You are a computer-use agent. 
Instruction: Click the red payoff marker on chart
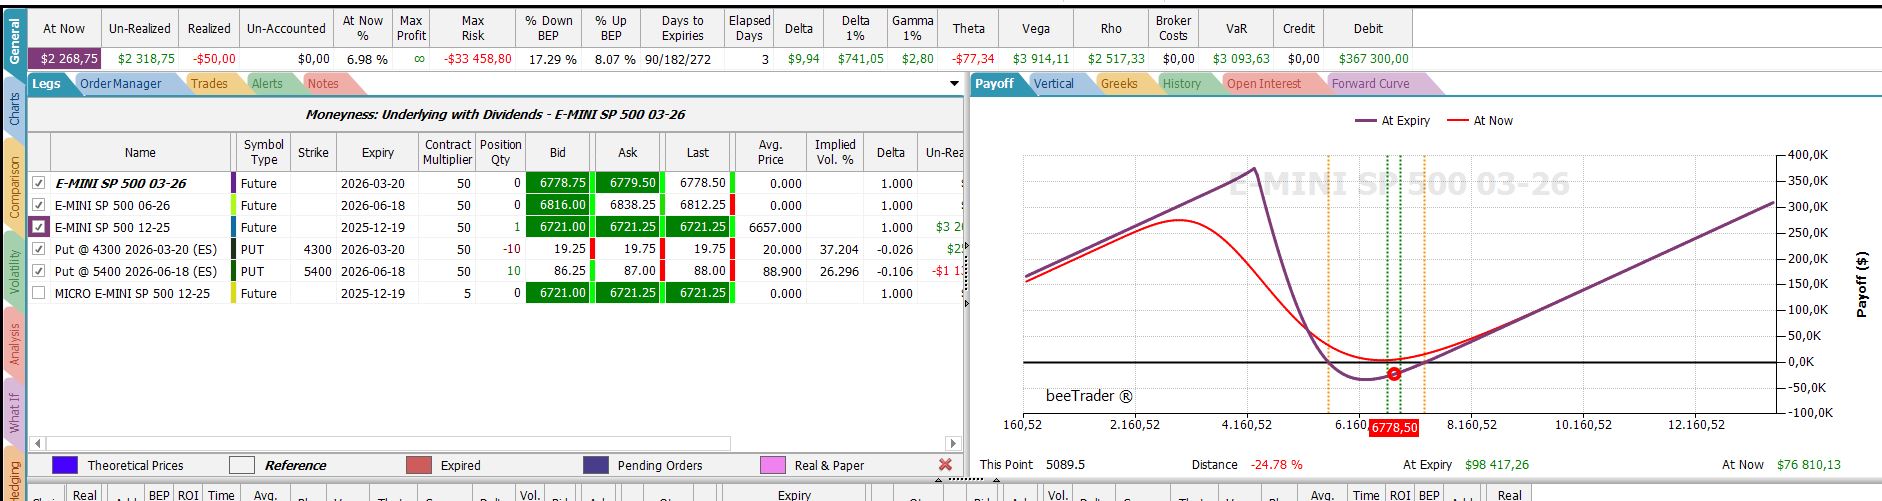click(x=1394, y=374)
